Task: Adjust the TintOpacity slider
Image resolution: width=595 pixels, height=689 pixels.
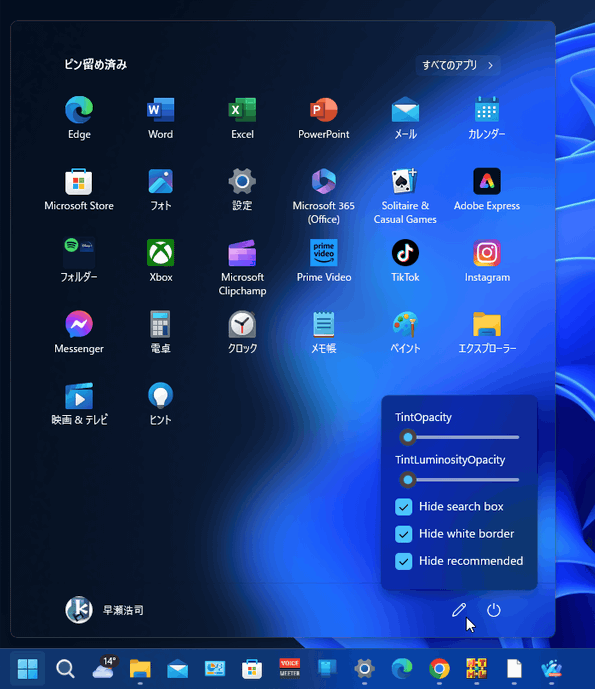Action: (459, 437)
